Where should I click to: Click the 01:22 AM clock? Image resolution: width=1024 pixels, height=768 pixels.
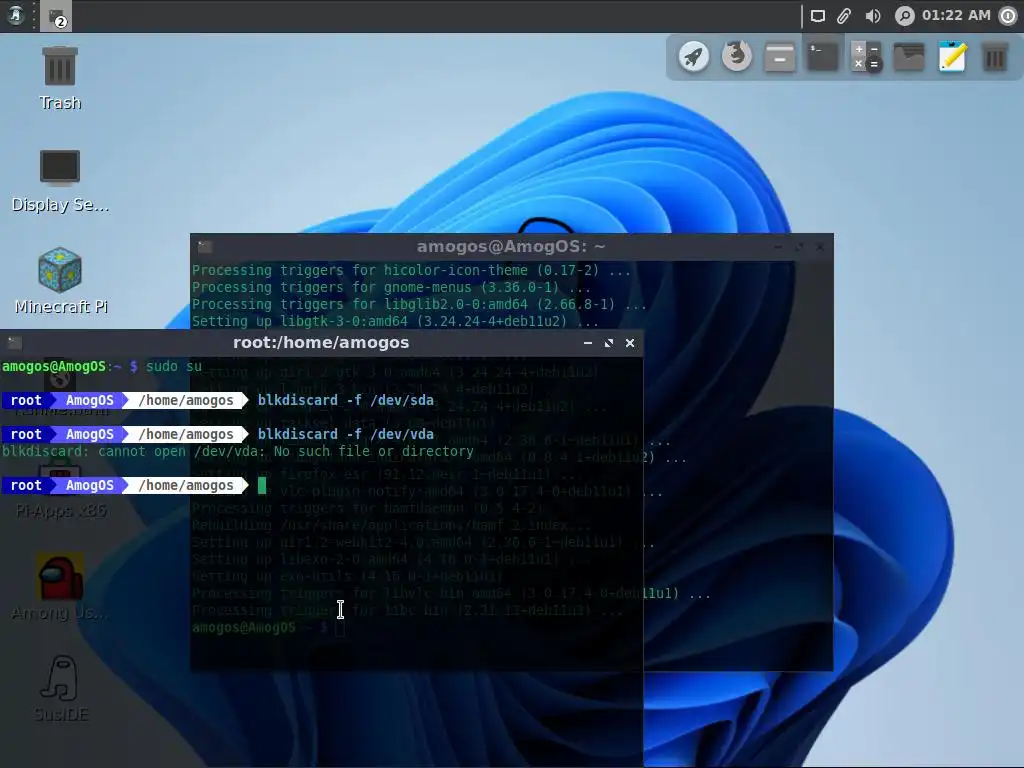point(956,15)
